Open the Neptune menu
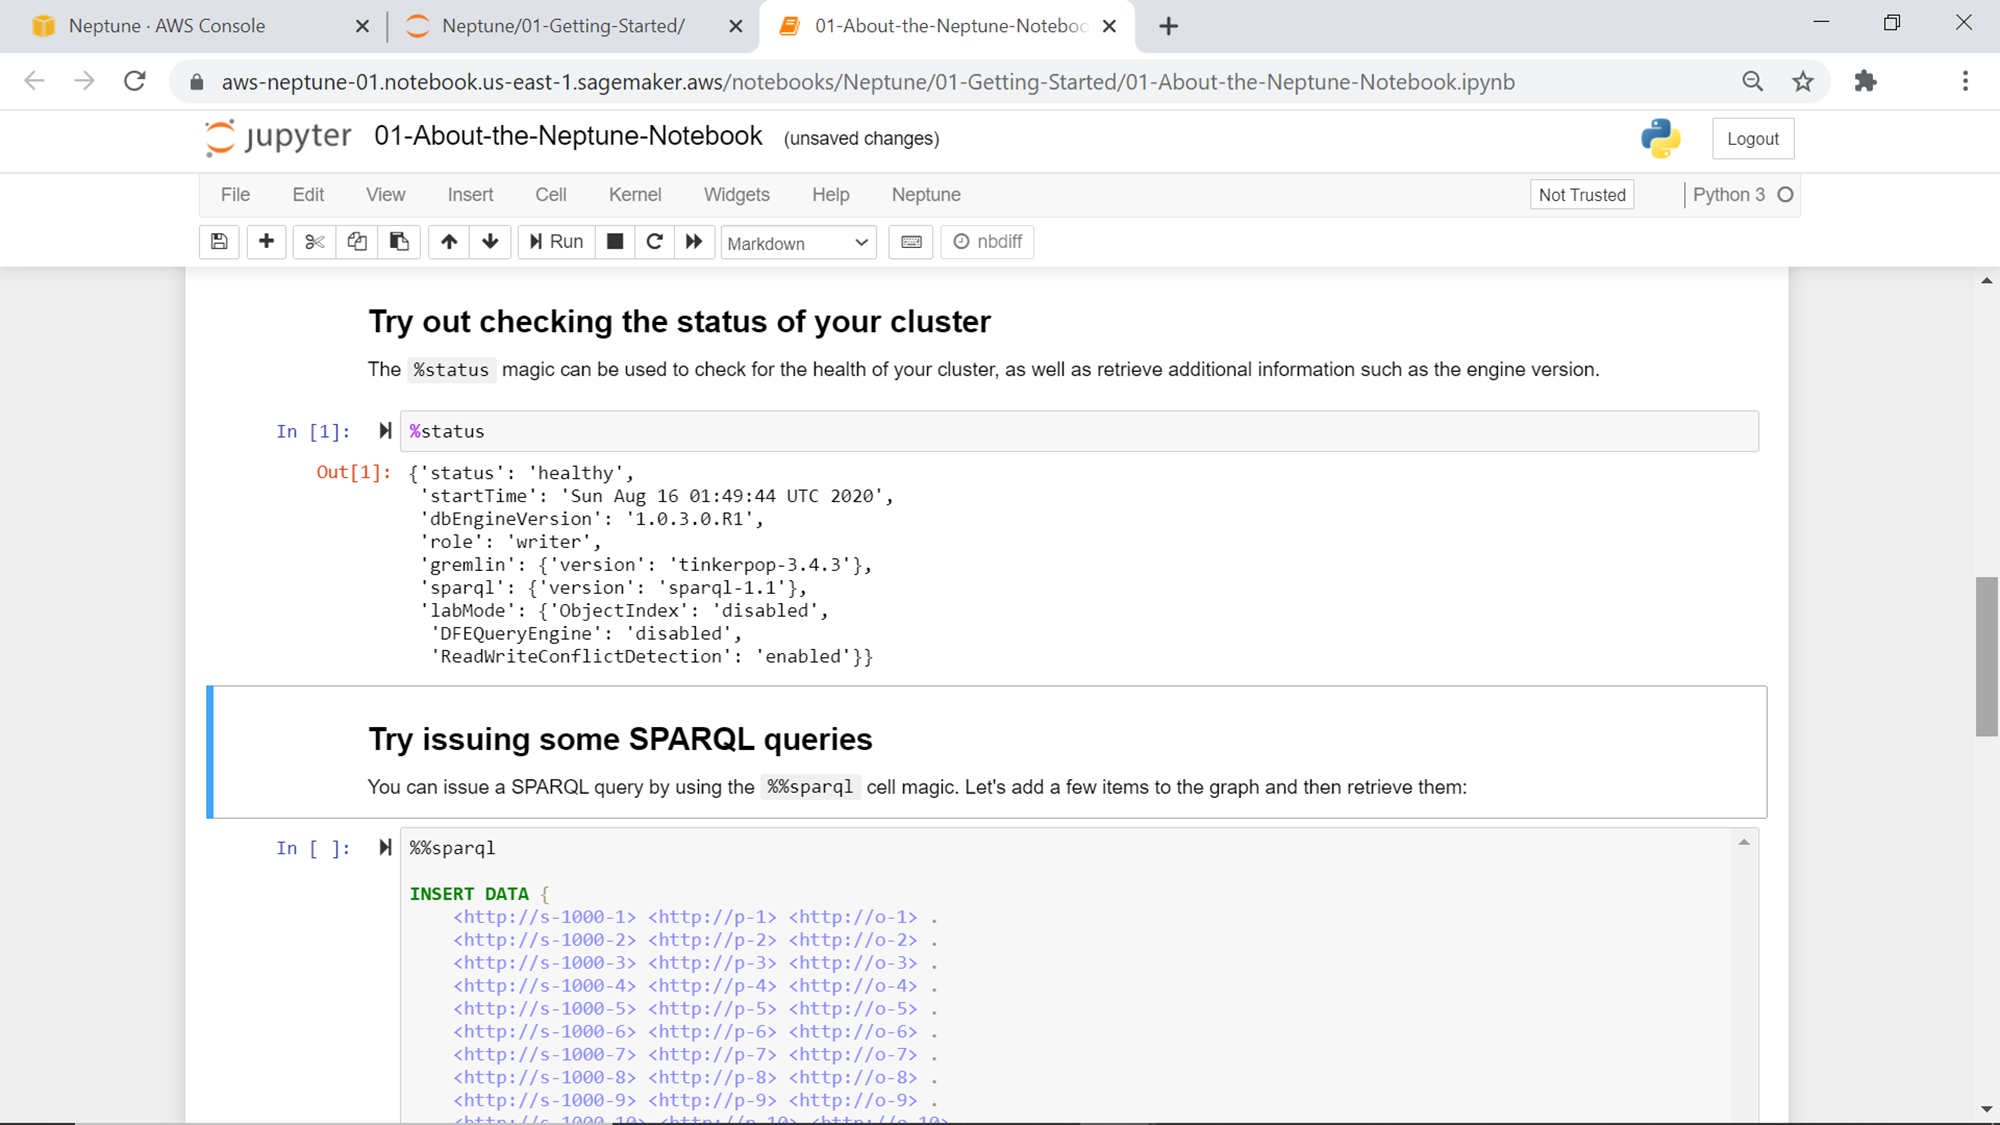 tap(925, 195)
